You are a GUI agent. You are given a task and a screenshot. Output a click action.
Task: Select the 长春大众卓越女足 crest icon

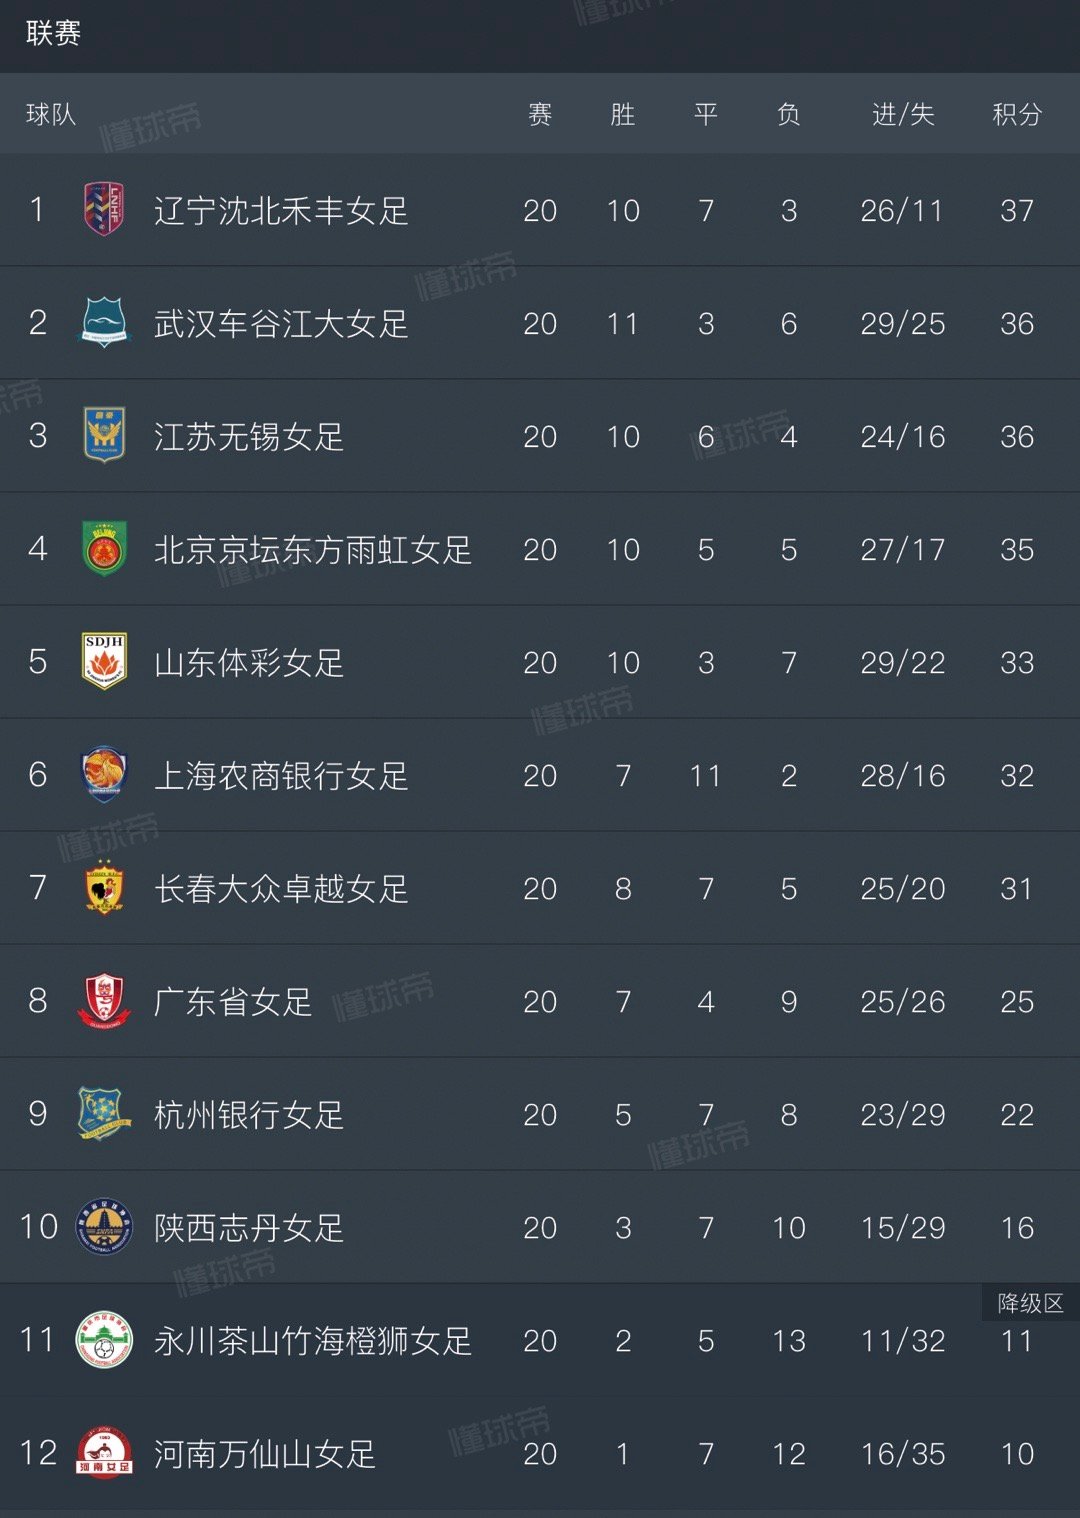pyautogui.click(x=104, y=887)
